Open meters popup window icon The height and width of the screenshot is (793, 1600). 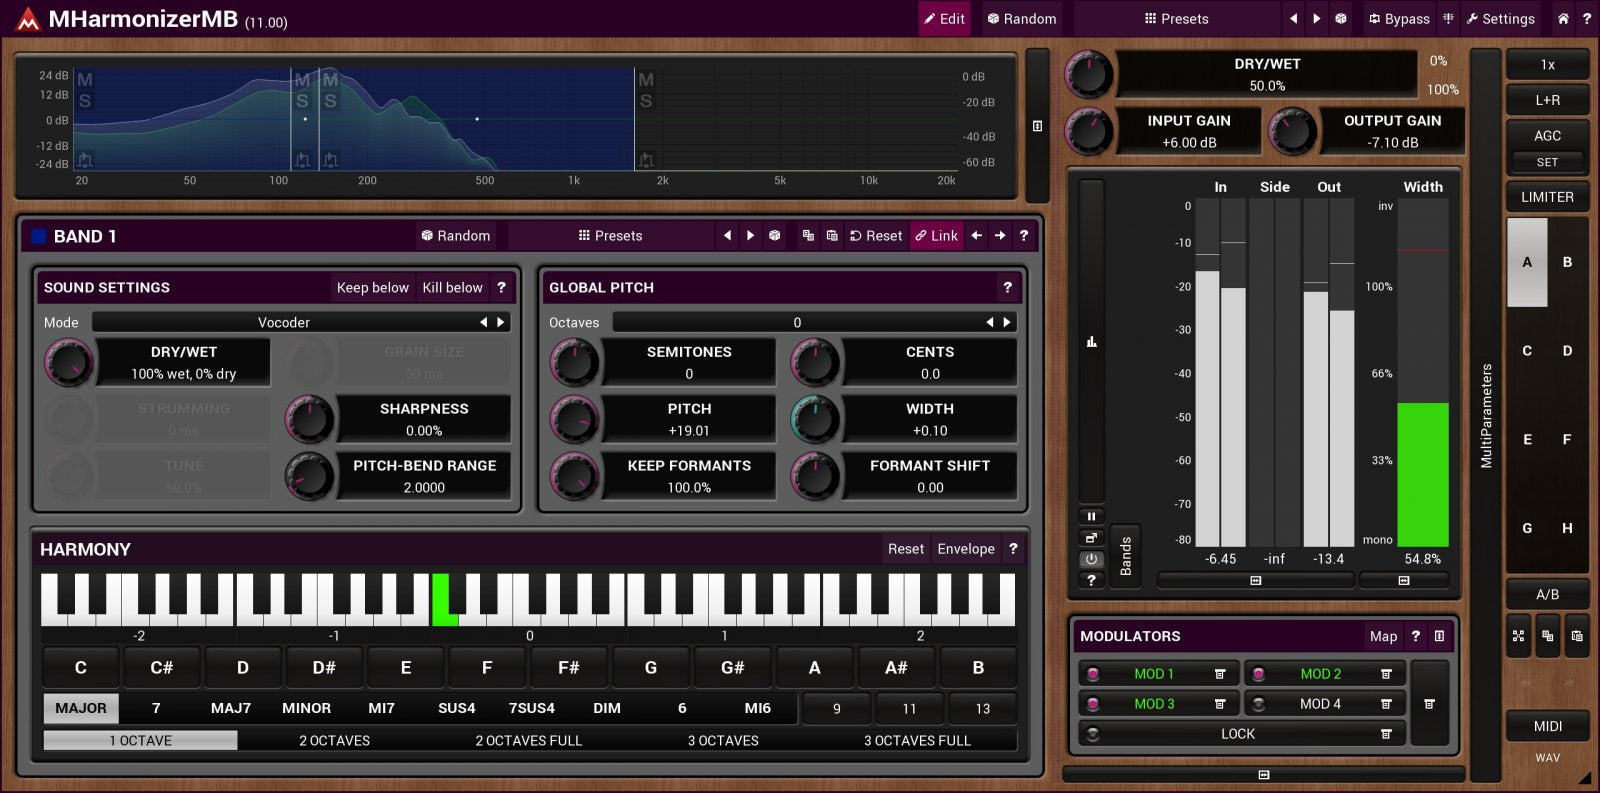[1091, 538]
